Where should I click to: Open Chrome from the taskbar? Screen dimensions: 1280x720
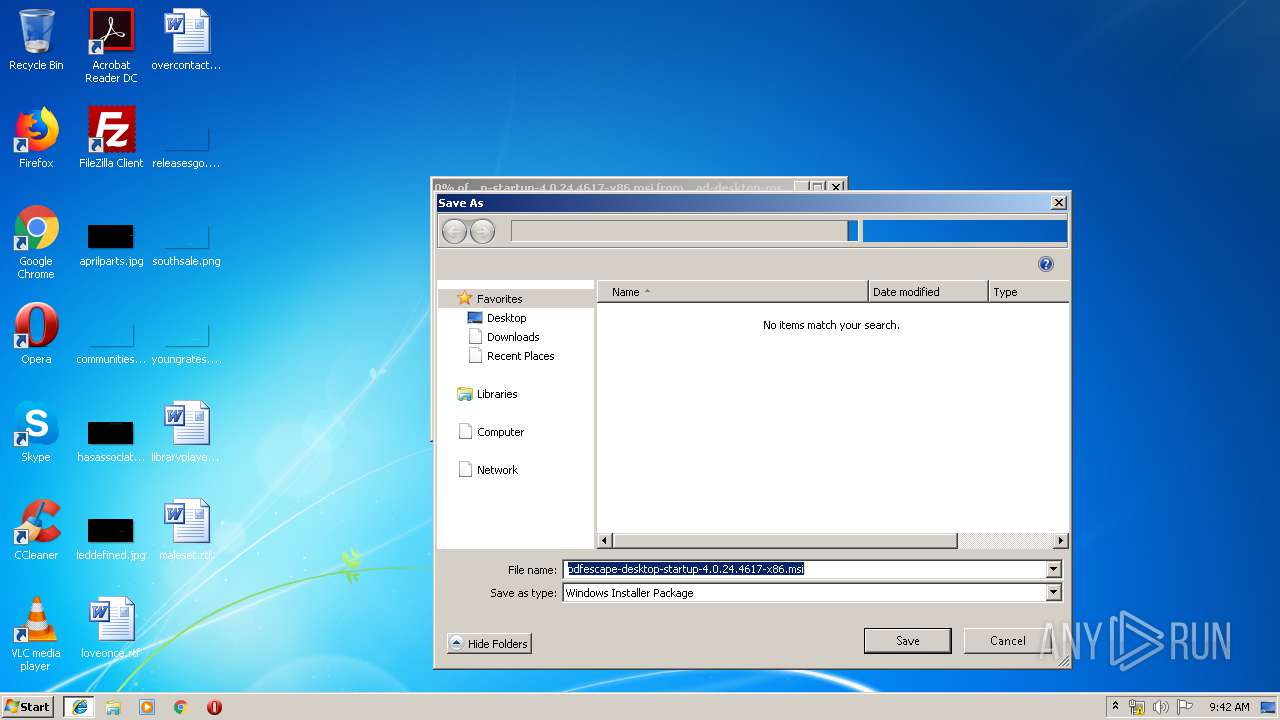point(181,707)
